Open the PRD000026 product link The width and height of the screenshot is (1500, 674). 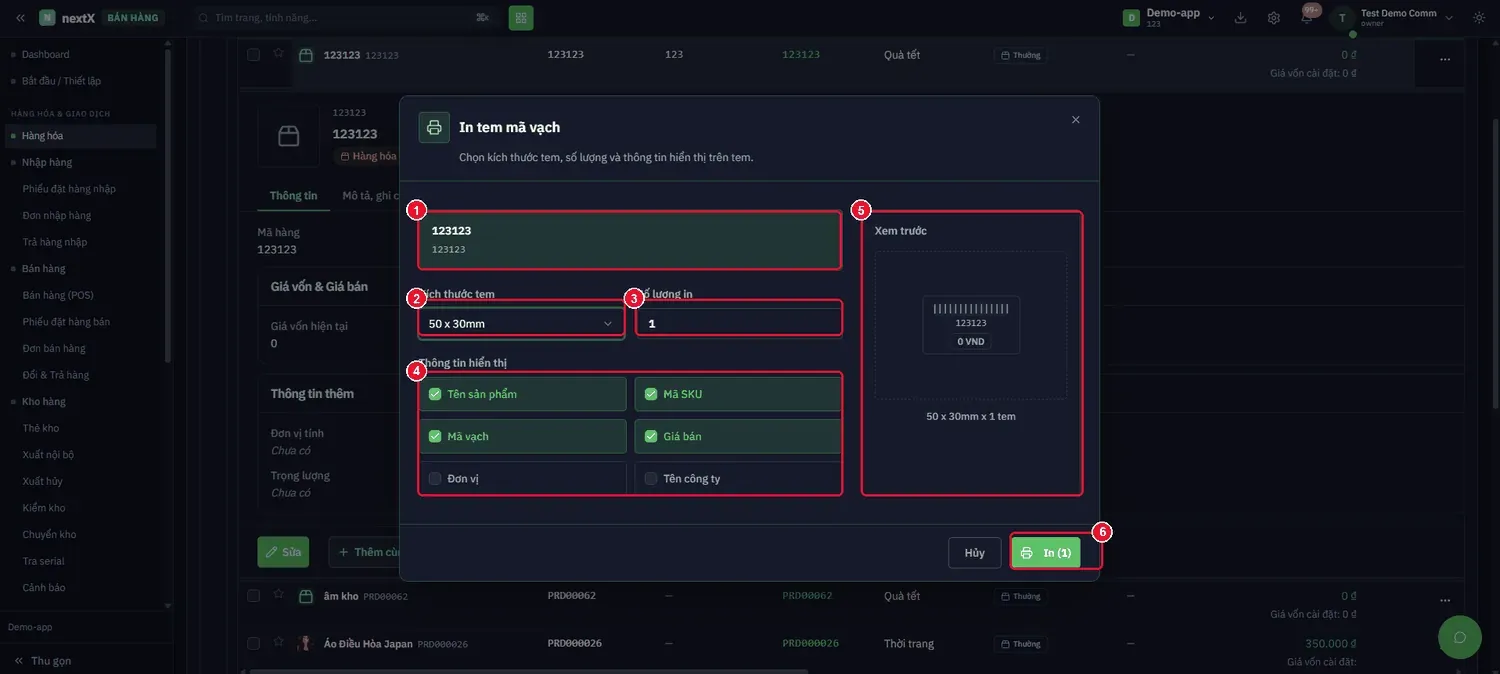pyautogui.click(x=811, y=643)
